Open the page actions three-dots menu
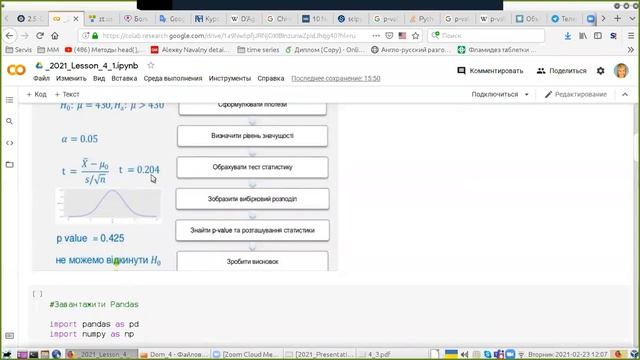The height and width of the screenshot is (360, 640). pyautogui.click(x=376, y=36)
